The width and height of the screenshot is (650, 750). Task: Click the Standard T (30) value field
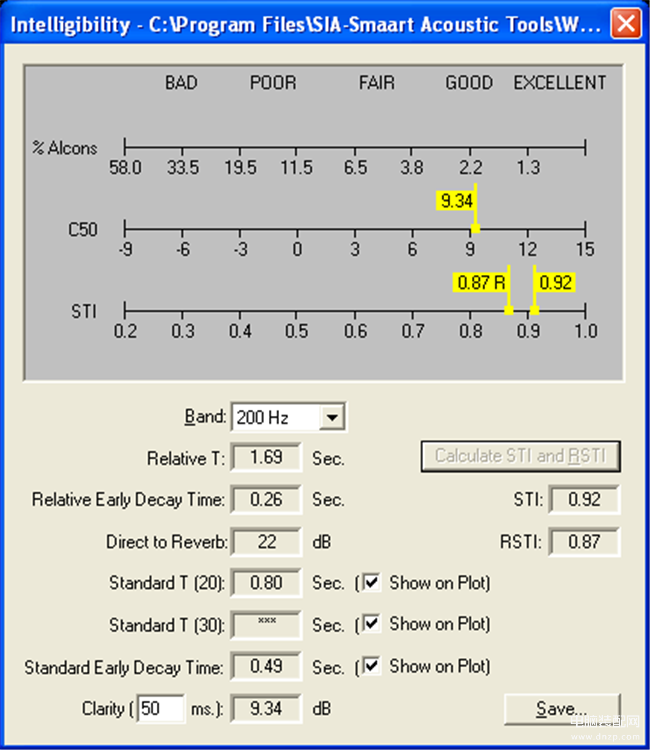[x=266, y=625]
